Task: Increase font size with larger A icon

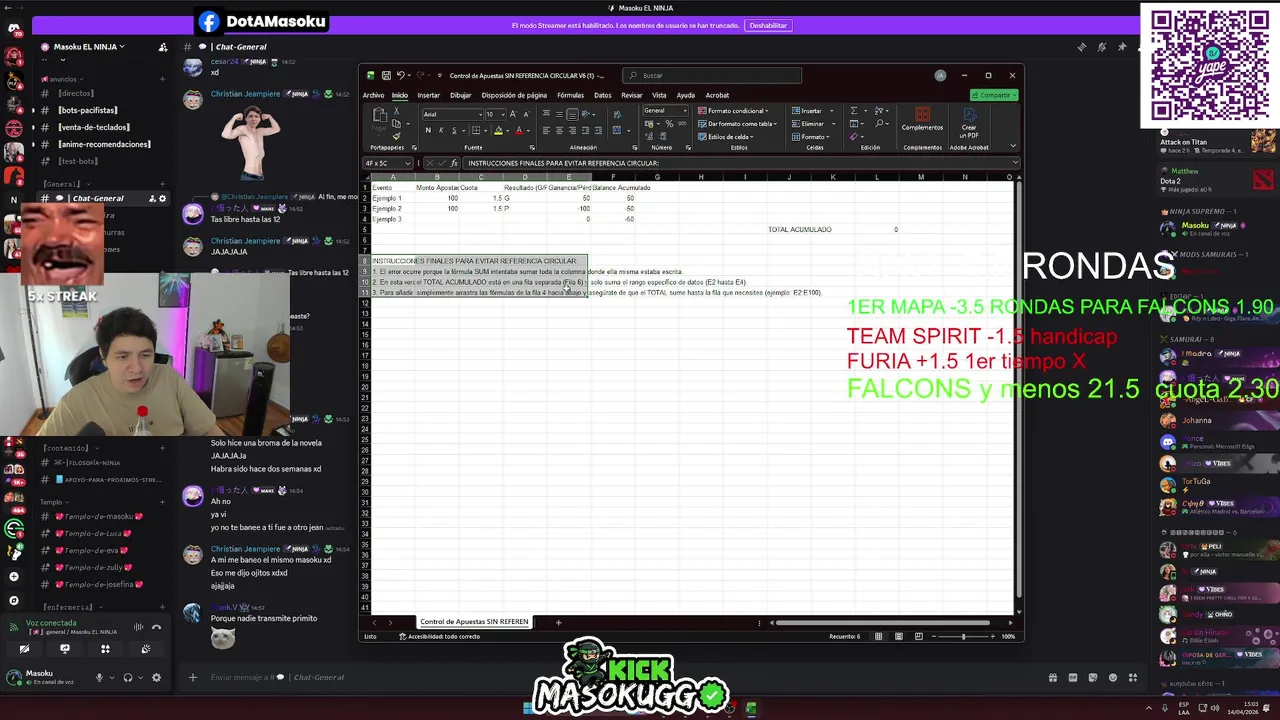Action: [514, 114]
